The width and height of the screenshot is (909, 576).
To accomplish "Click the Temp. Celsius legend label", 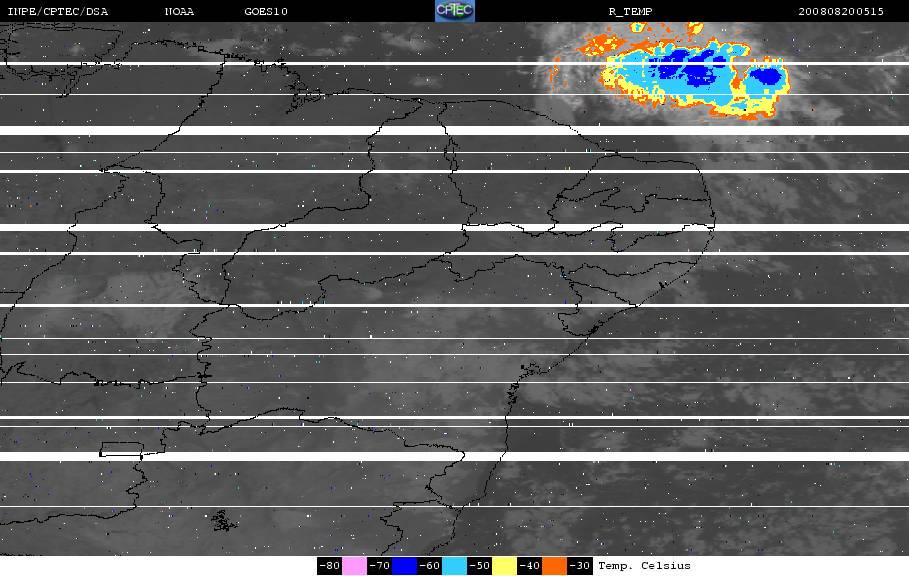I will (x=644, y=566).
